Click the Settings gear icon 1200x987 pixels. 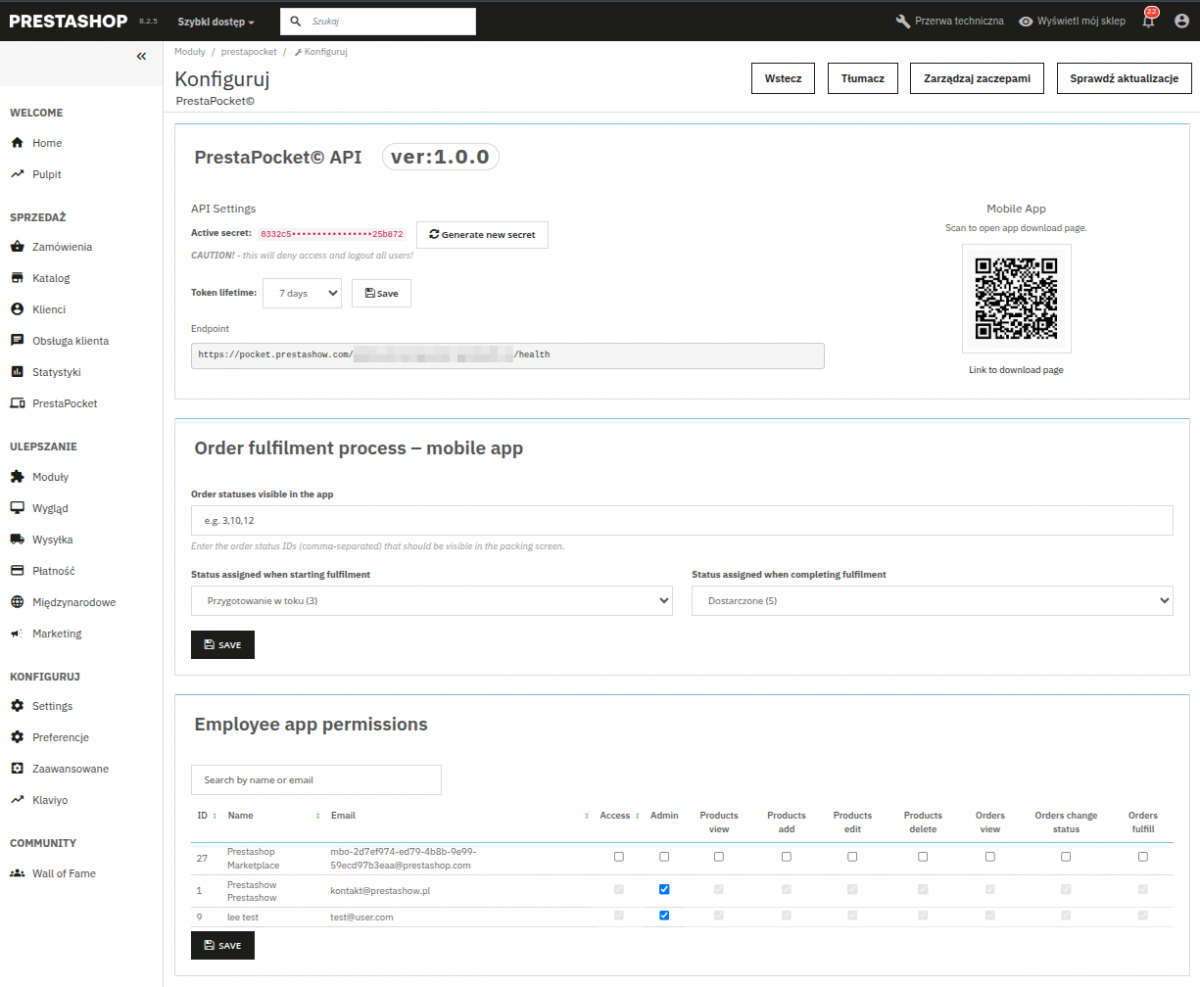(x=17, y=706)
